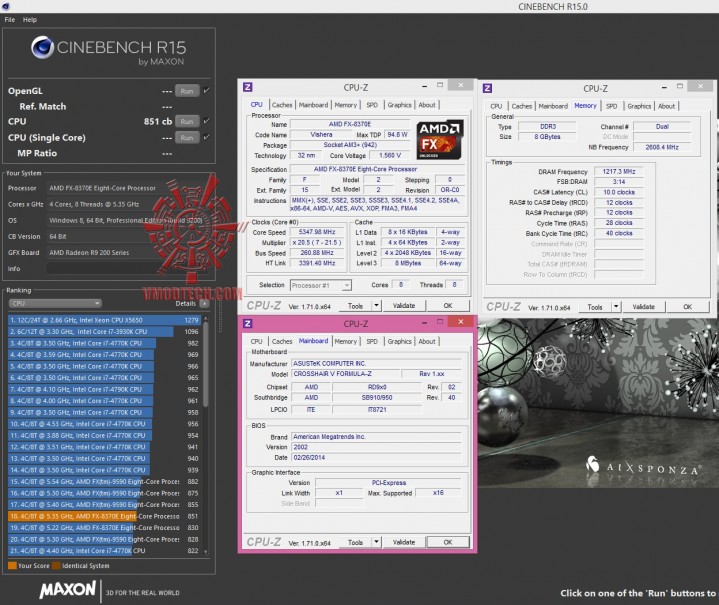This screenshot has height=605, width=719.
Task: Click Validate in CPU-Z CPU window
Action: tap(404, 305)
